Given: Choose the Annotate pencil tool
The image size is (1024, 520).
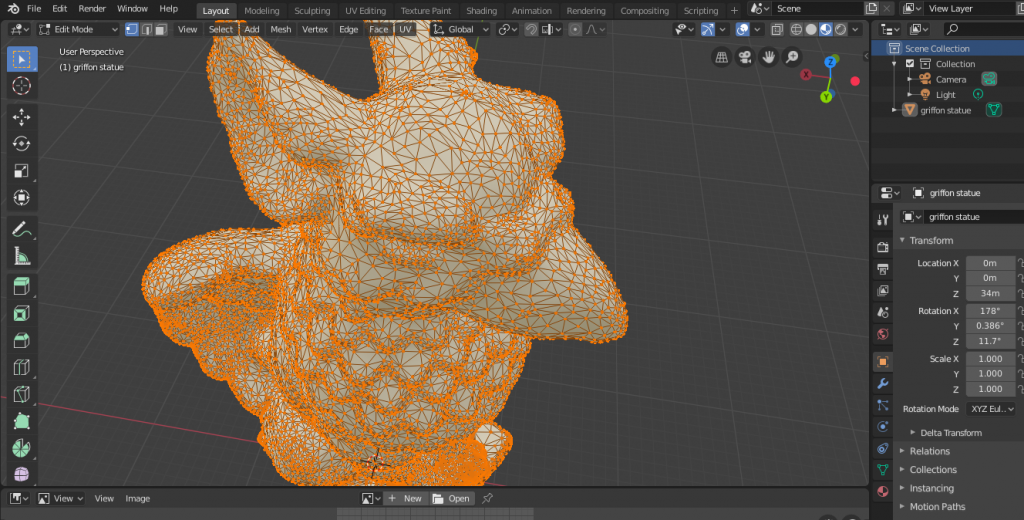Looking at the screenshot, I should (21, 229).
